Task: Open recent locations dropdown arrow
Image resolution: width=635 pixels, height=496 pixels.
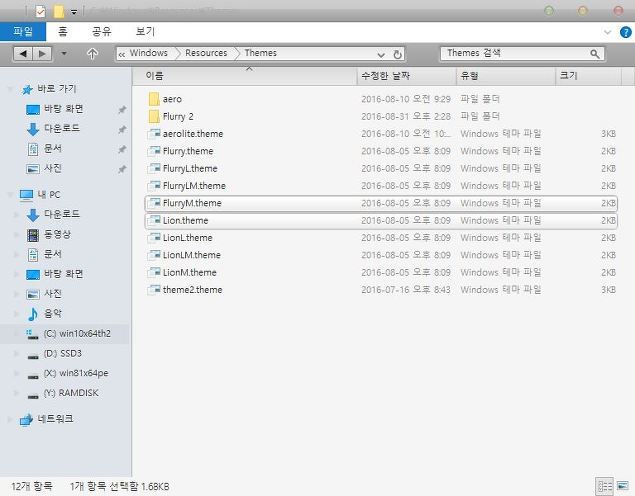Action: coord(64,53)
